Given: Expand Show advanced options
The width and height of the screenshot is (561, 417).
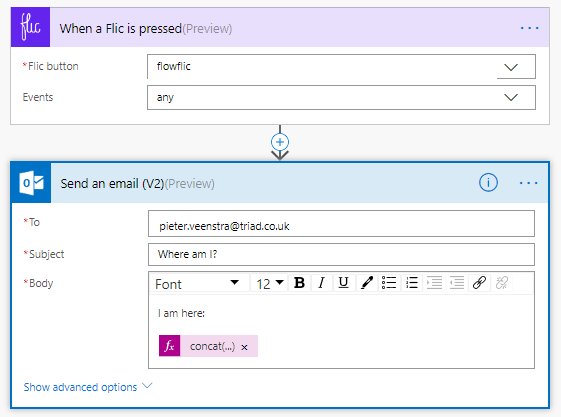Looking at the screenshot, I should point(88,387).
